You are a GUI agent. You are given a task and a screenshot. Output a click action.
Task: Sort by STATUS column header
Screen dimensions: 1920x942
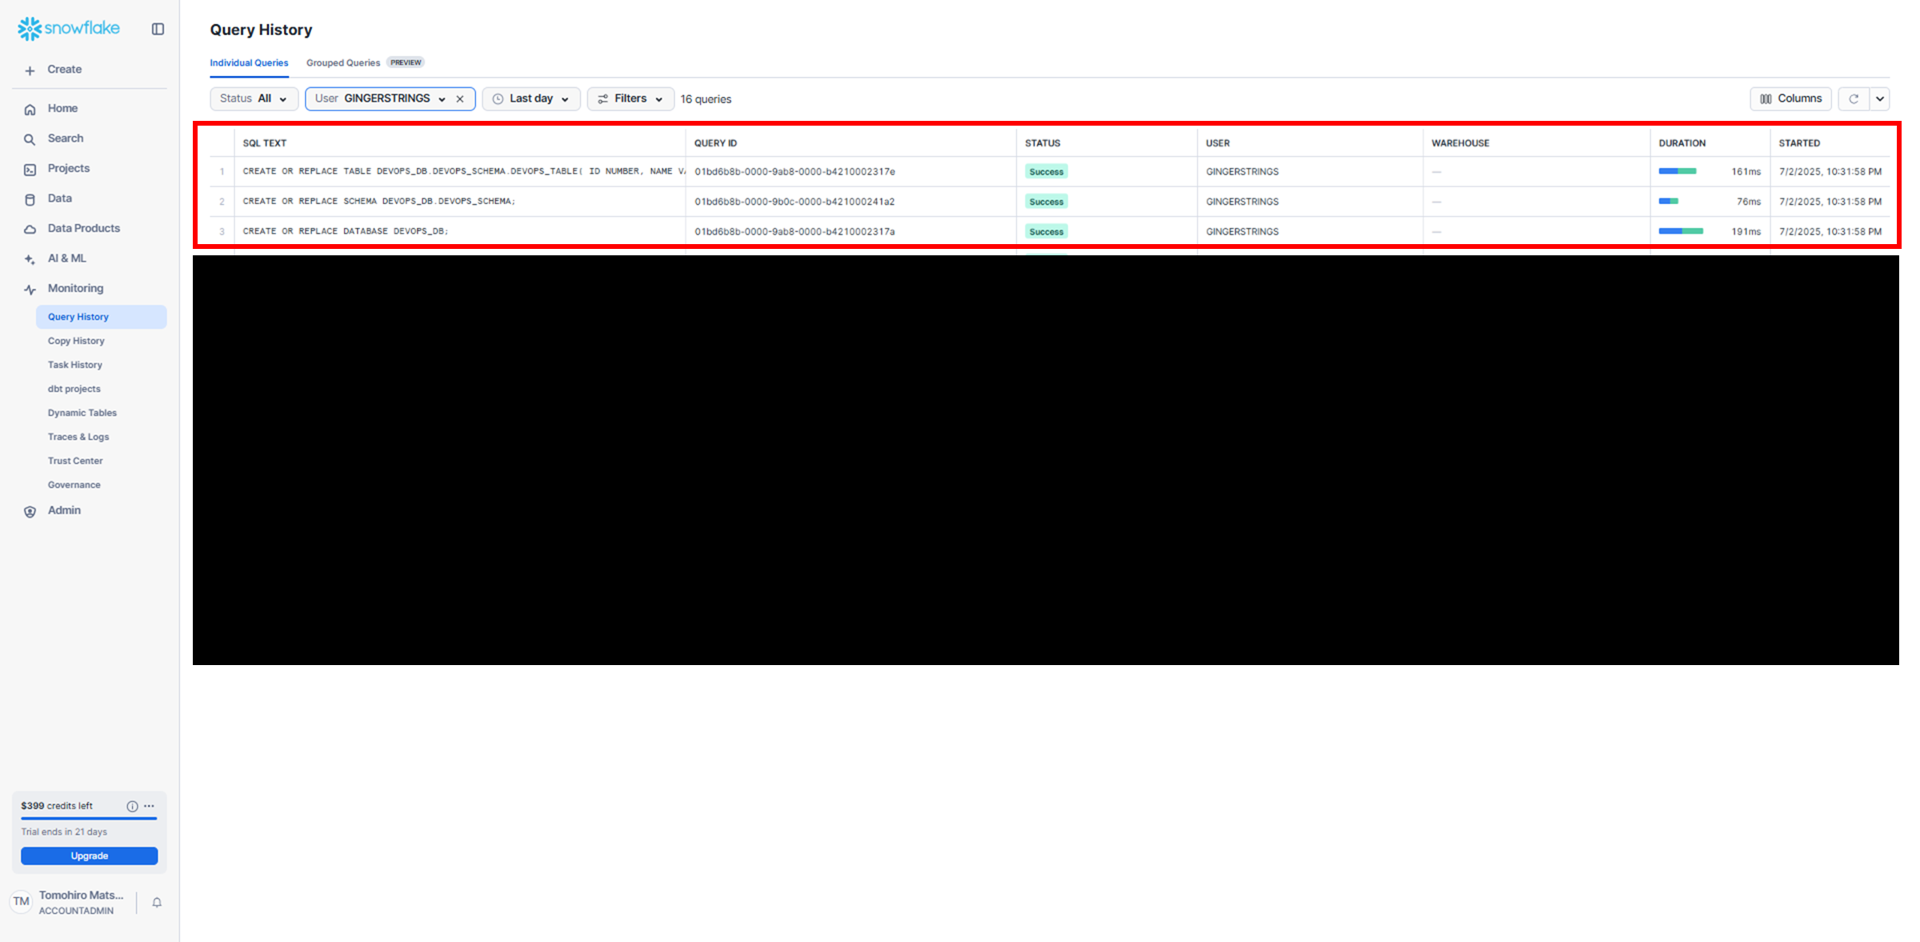[1043, 143]
